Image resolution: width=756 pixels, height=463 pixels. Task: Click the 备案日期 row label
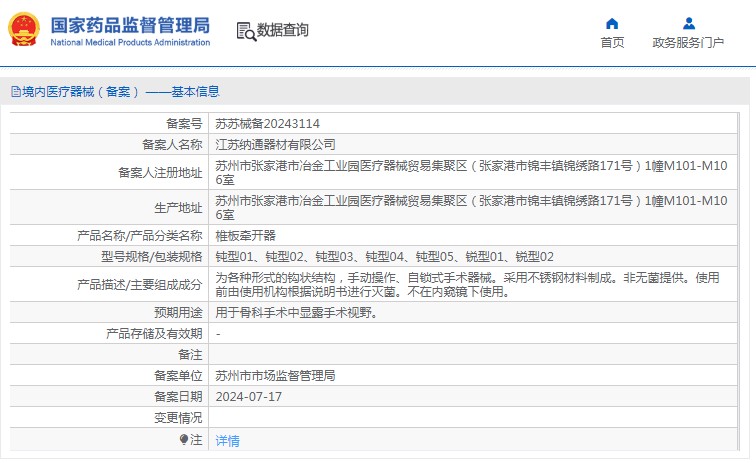[178, 397]
